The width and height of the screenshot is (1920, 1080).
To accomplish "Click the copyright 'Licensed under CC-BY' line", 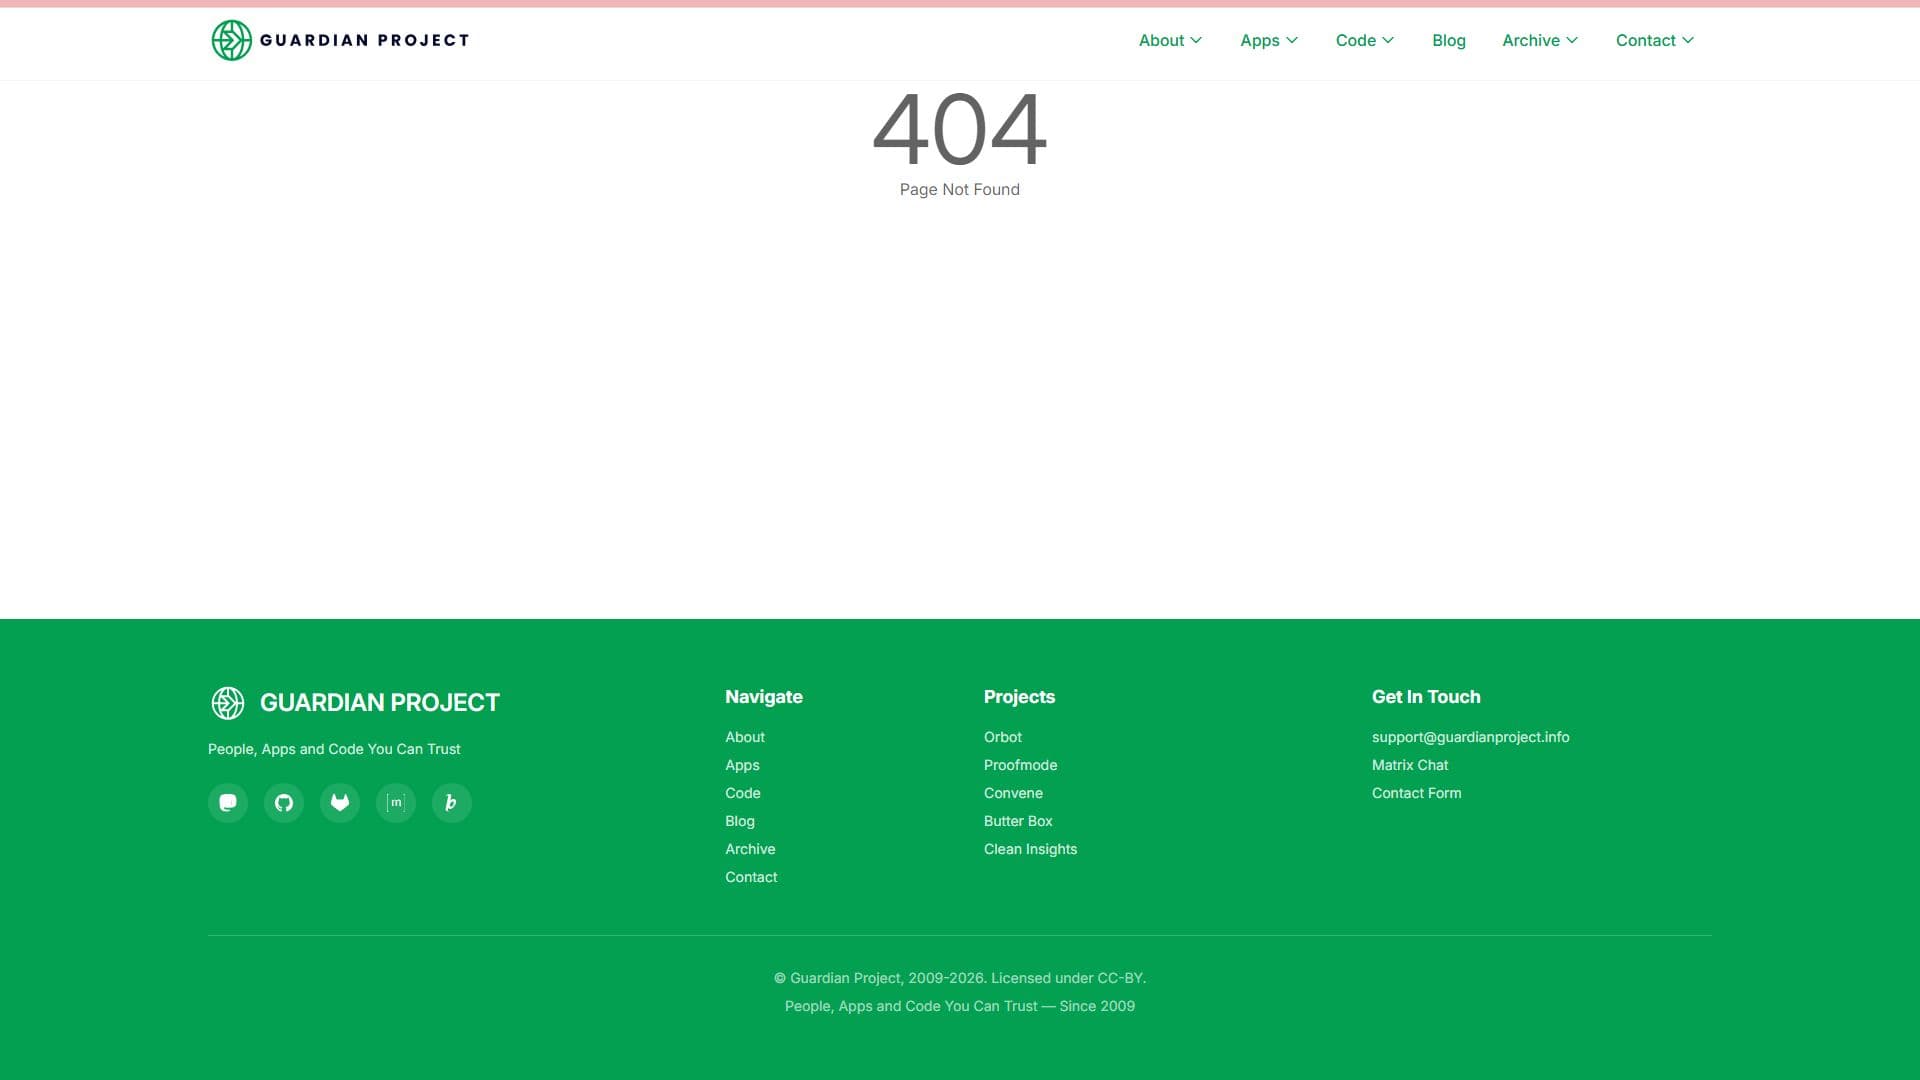I will [x=960, y=978].
